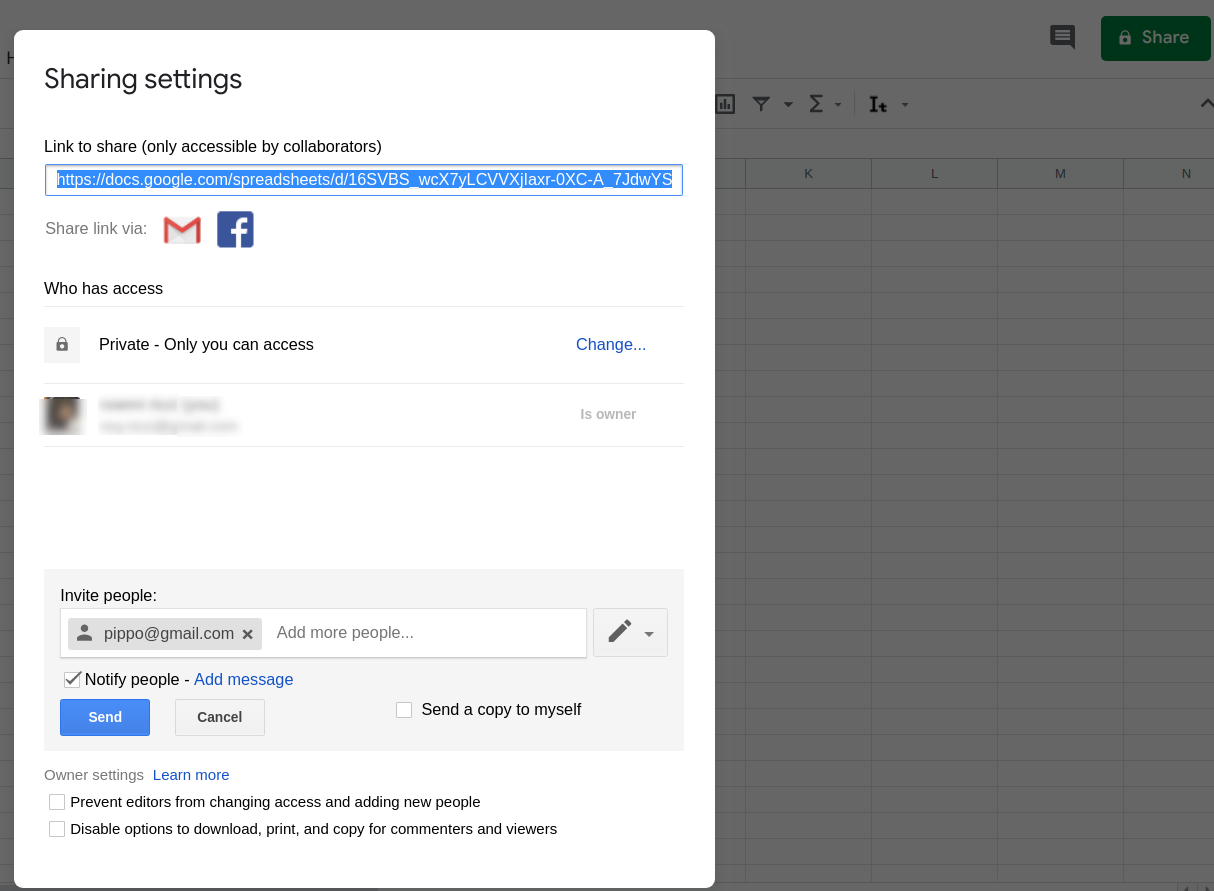This screenshot has width=1214, height=891.
Task: Click the blue Send button
Action: [105, 717]
